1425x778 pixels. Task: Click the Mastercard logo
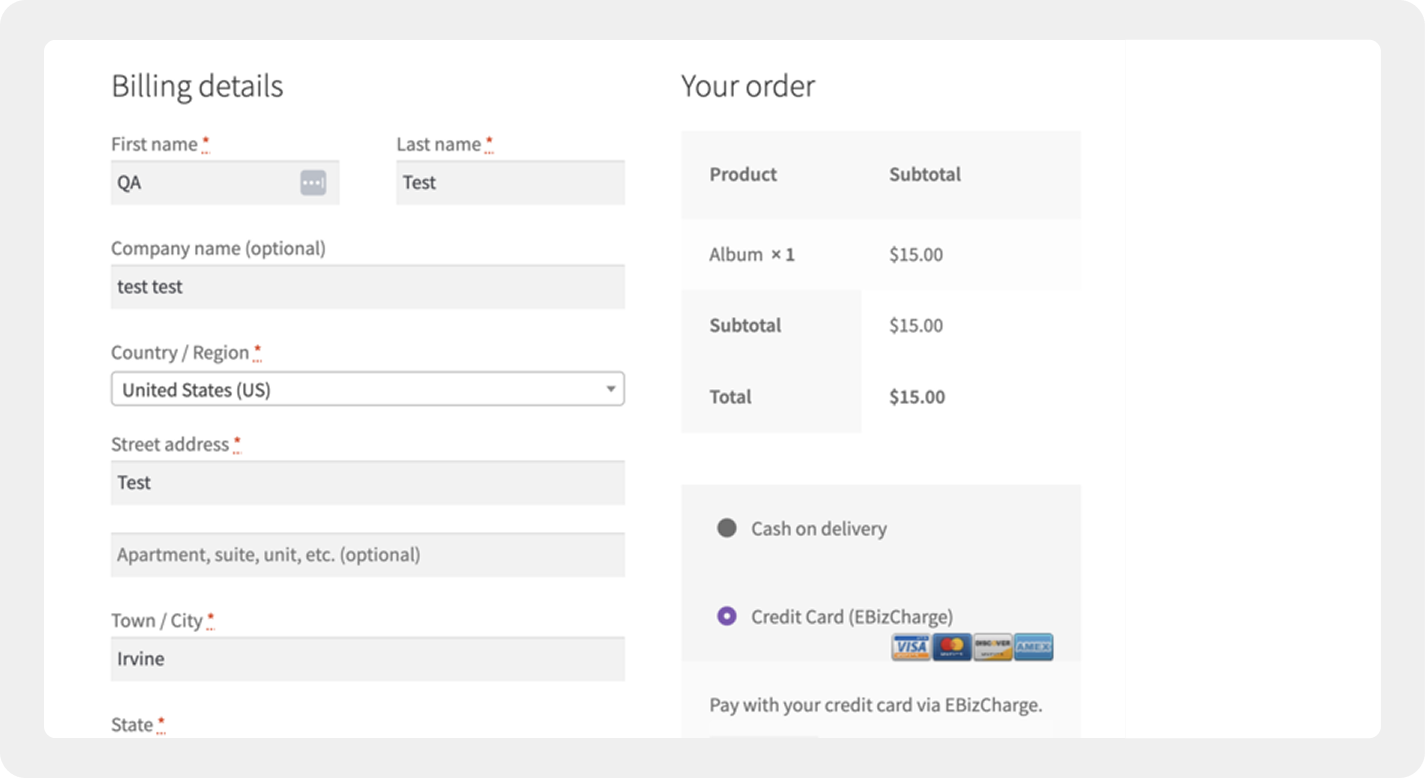click(952, 647)
